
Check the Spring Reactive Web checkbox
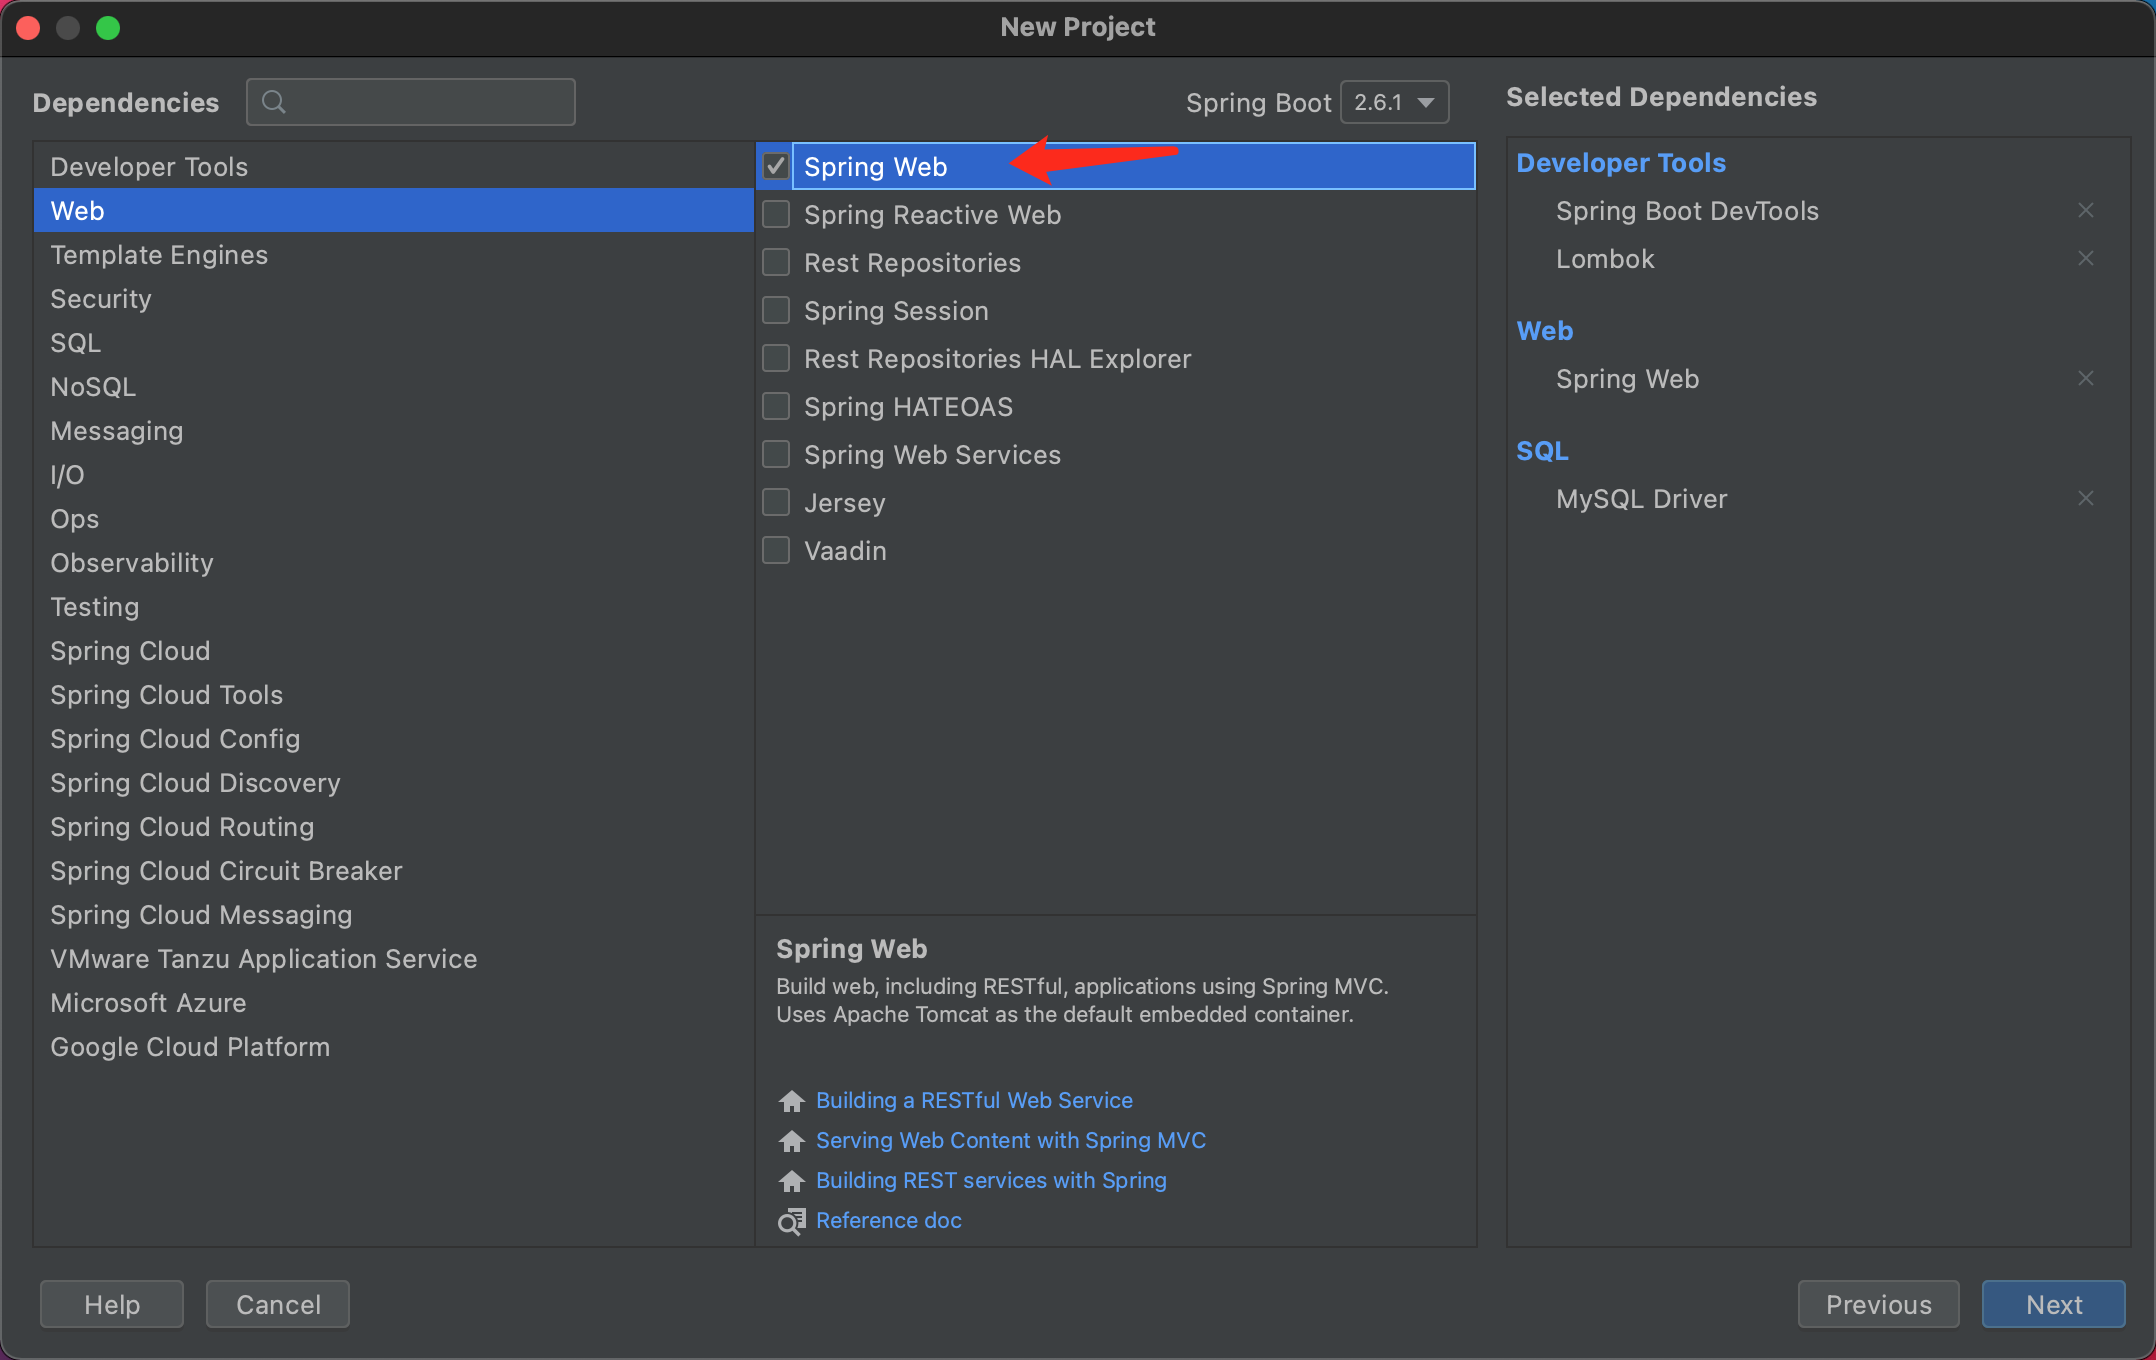tap(776, 214)
